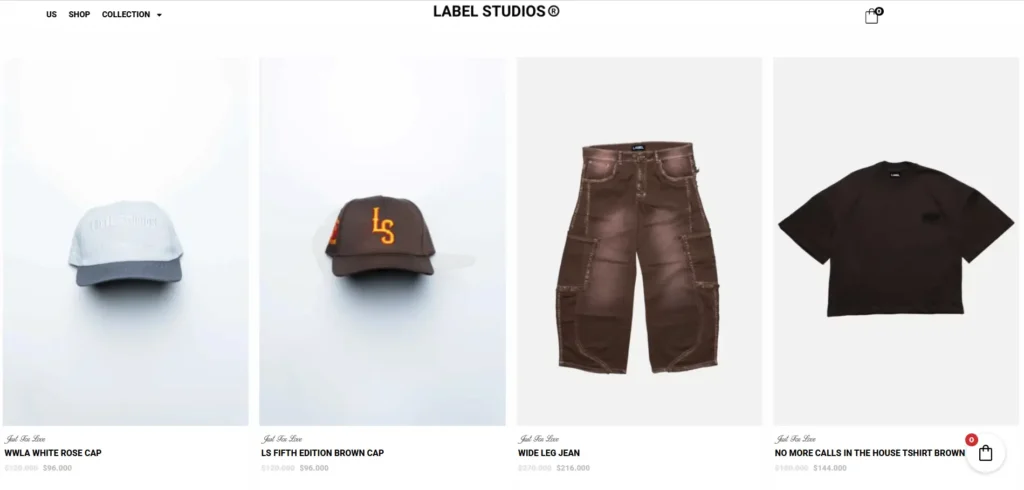Click NO MORE CALLS IN THE HOUSE title
Image resolution: width=1024 pixels, height=490 pixels.
pos(869,453)
